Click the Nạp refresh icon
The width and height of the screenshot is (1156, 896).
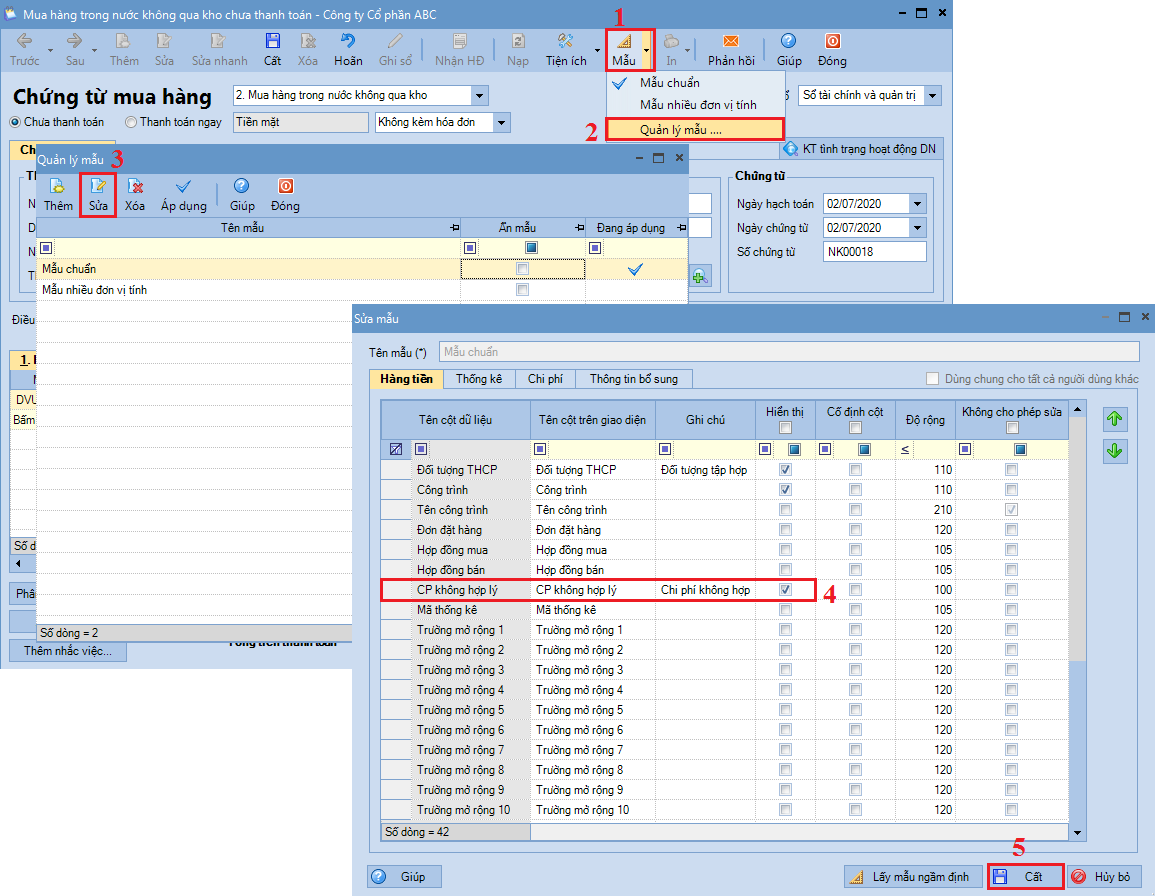click(518, 41)
